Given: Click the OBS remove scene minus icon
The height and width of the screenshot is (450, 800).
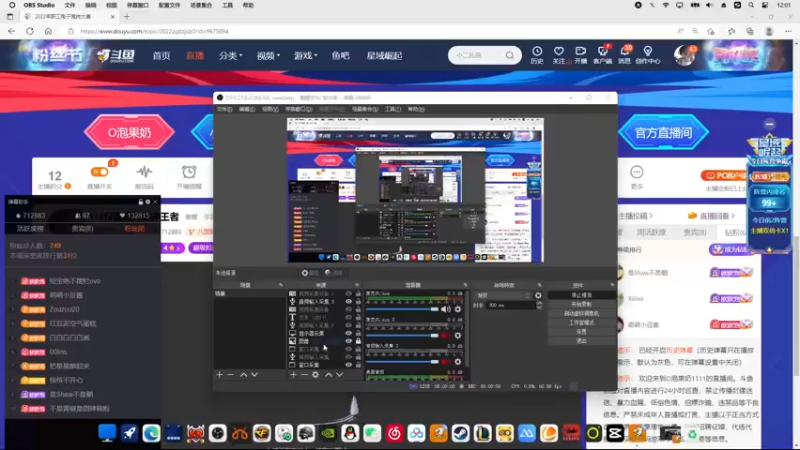Looking at the screenshot, I should 231,374.
